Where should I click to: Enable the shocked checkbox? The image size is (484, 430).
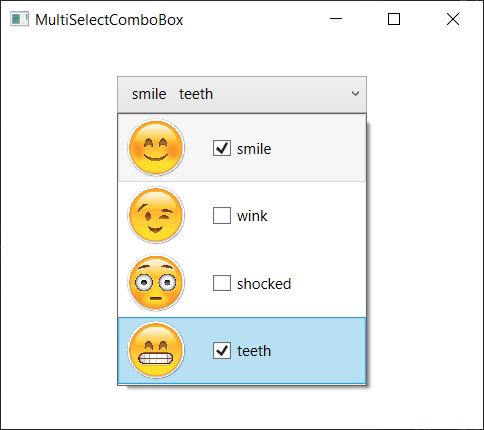(222, 283)
